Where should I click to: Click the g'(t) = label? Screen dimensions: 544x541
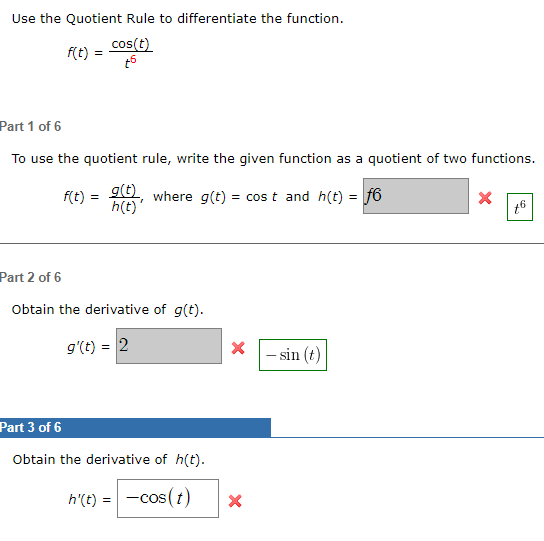[88, 347]
